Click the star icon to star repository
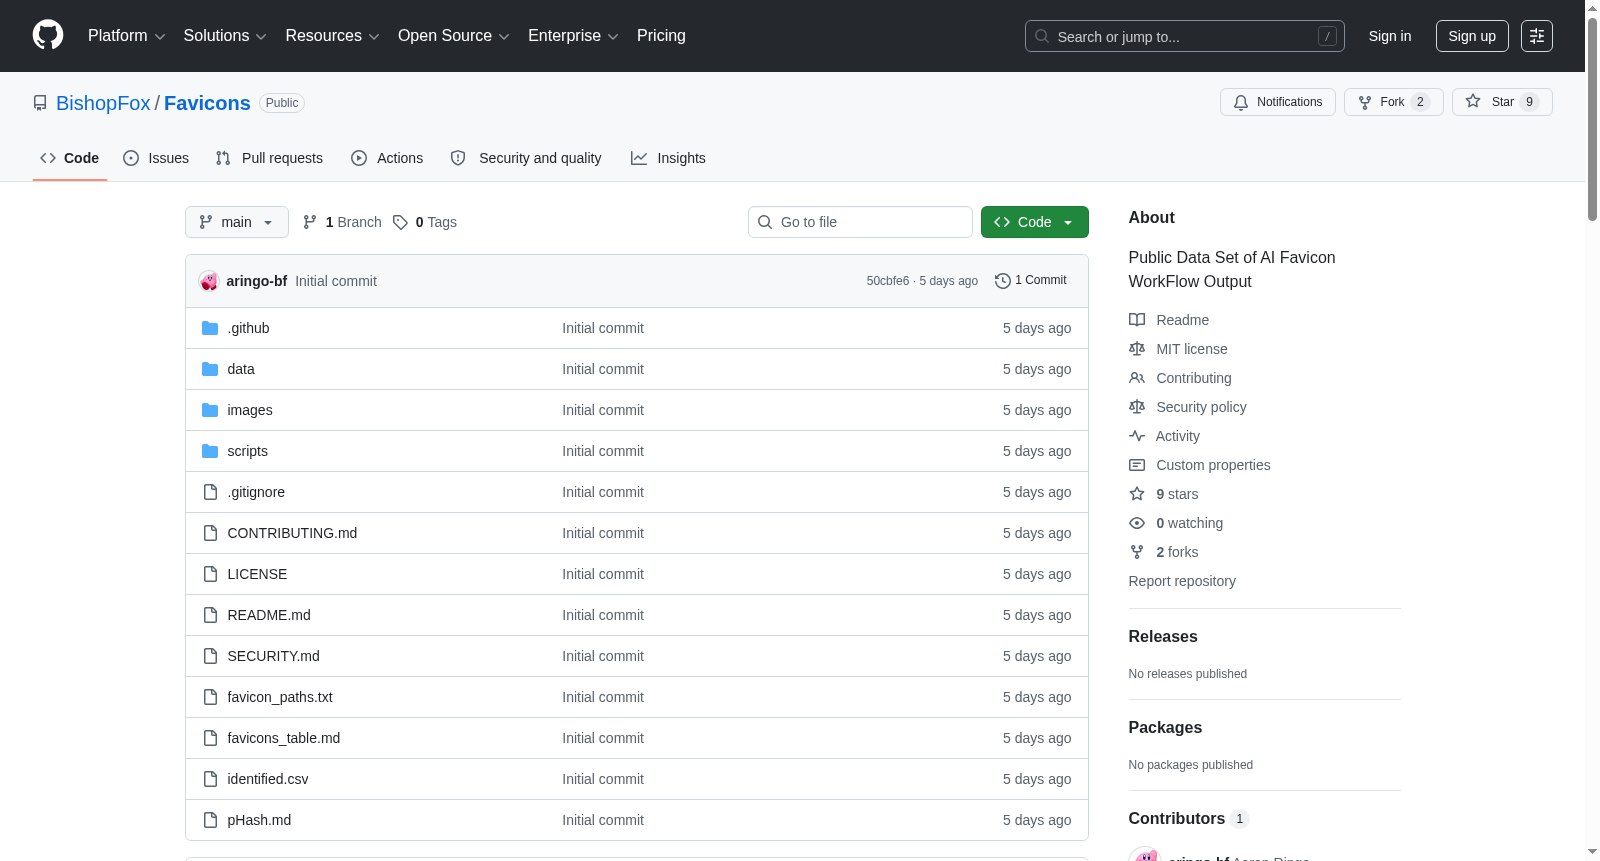 [1473, 101]
